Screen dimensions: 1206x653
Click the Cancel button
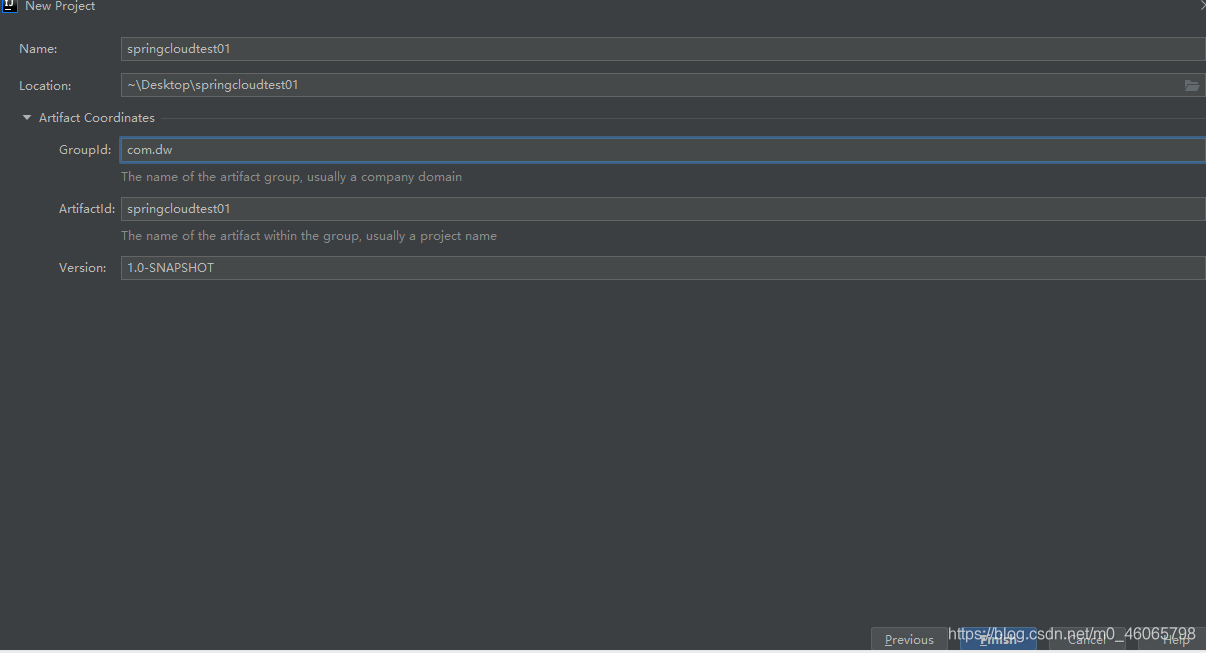1087,639
